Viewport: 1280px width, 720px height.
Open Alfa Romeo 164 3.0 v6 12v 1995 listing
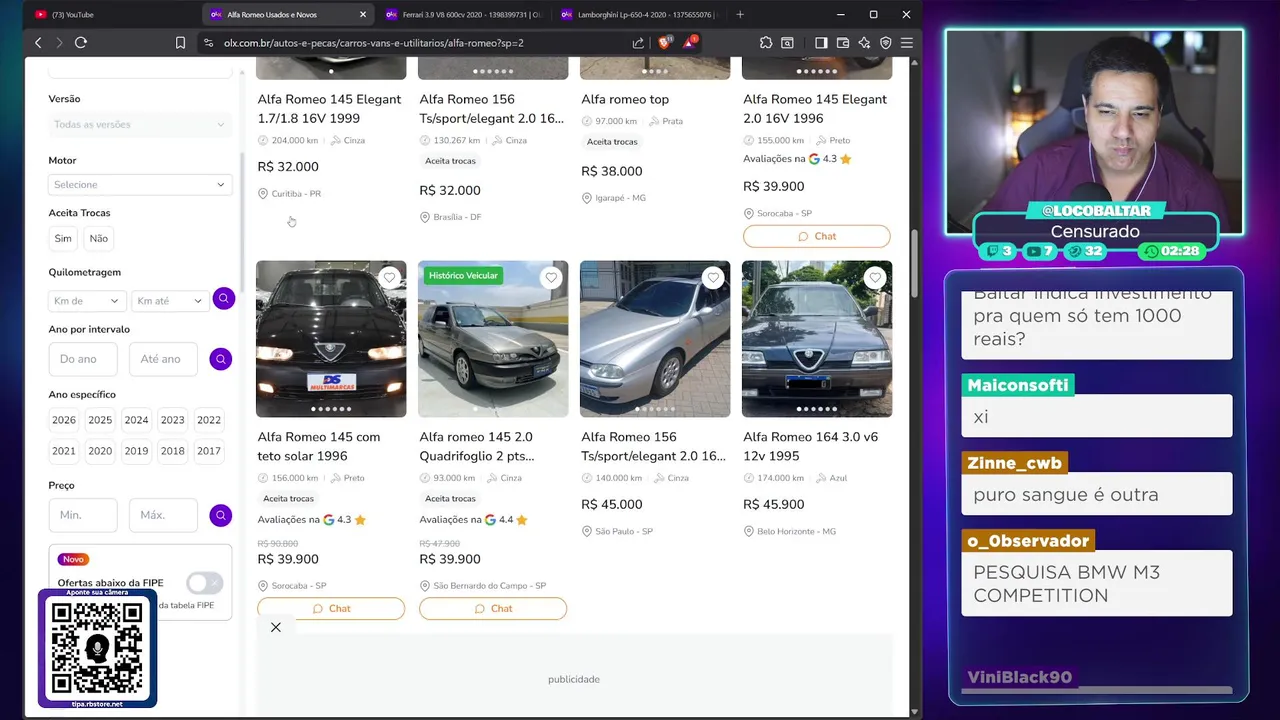coord(810,446)
